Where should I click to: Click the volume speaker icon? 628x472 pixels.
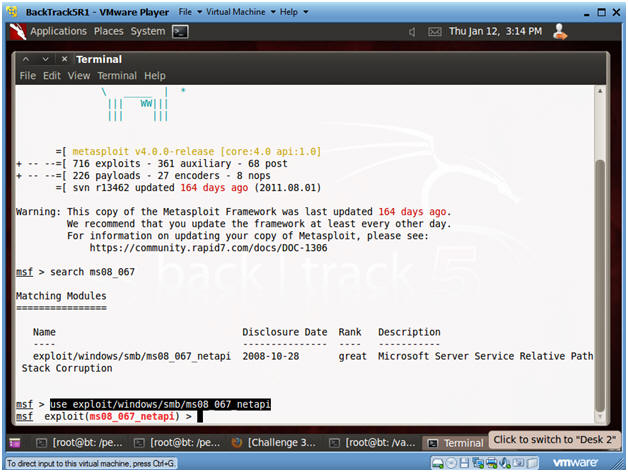click(412, 32)
